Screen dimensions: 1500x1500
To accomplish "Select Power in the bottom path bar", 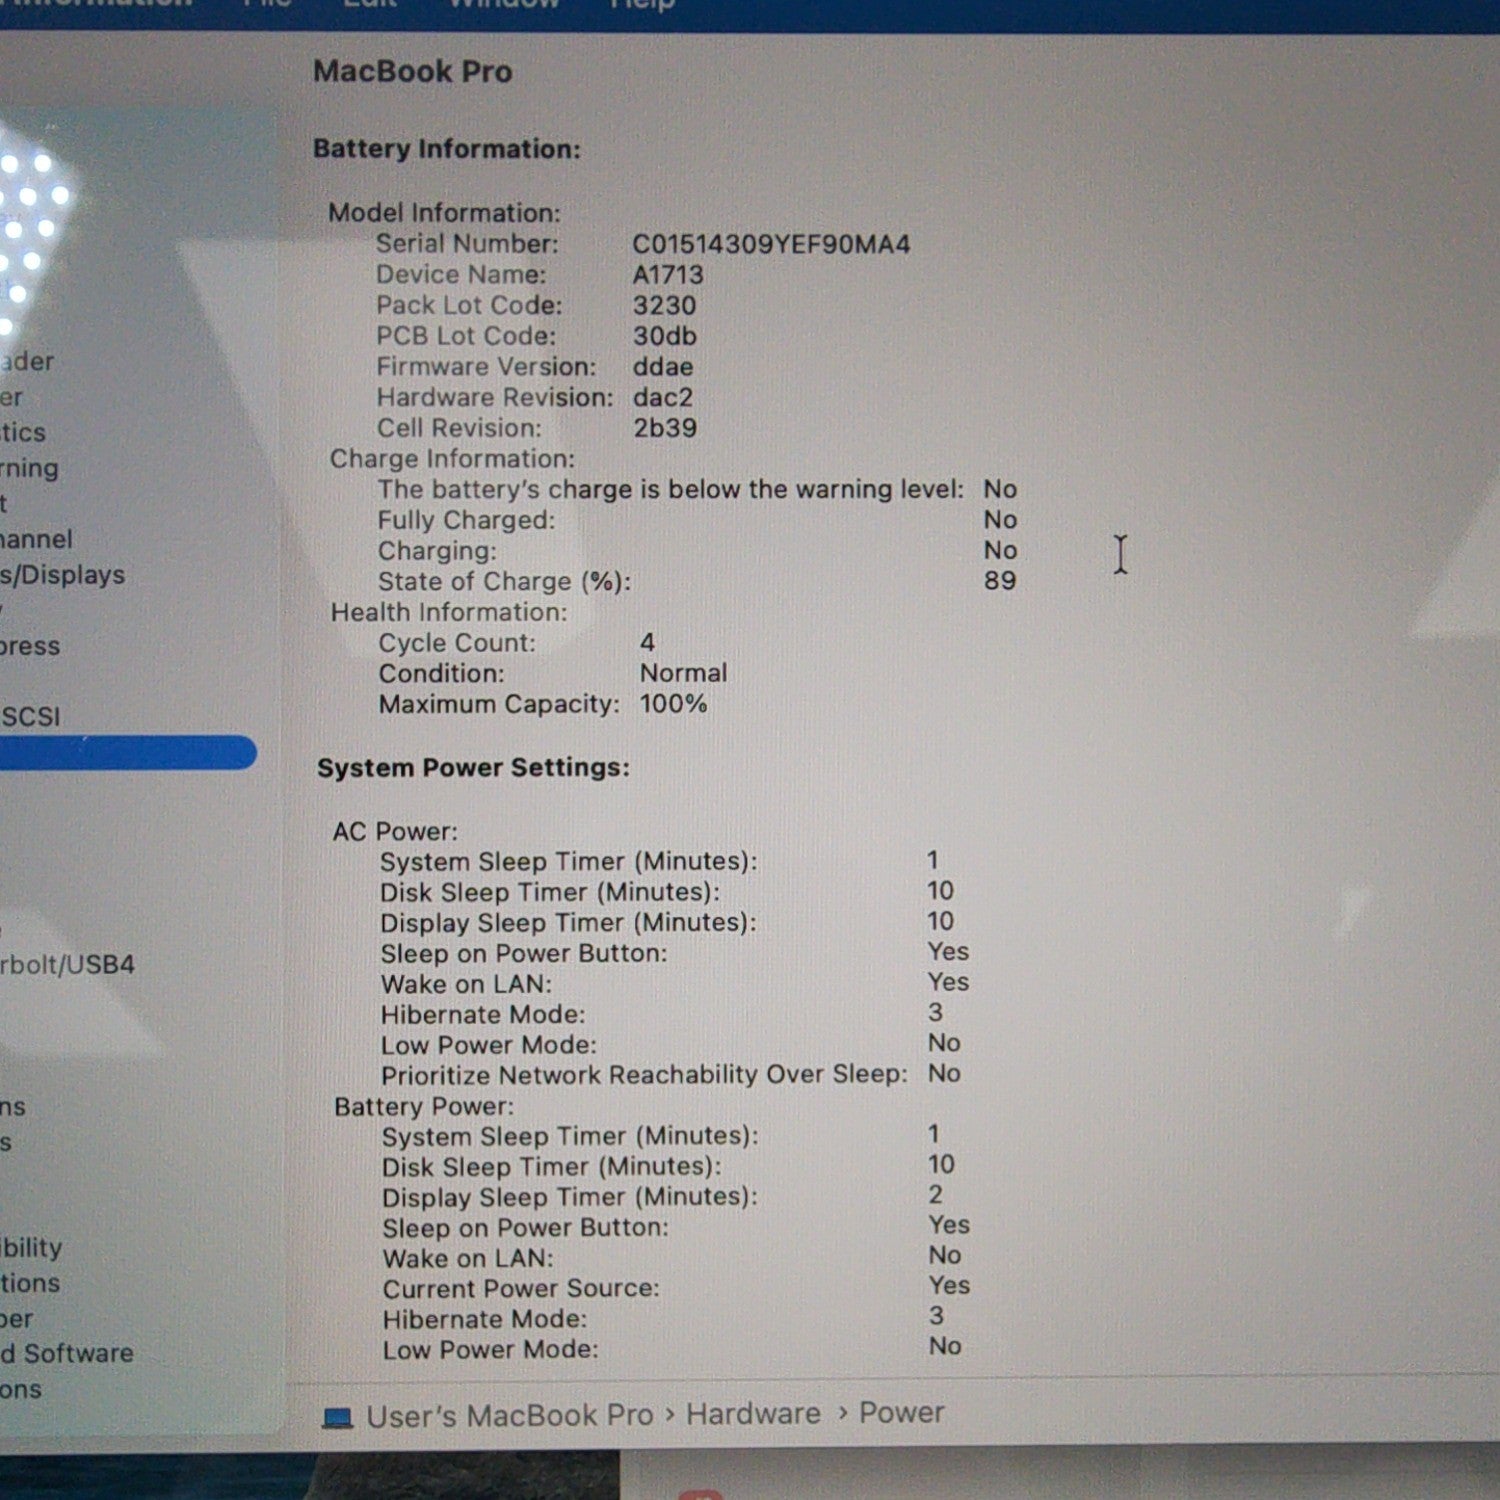I will (x=901, y=1413).
